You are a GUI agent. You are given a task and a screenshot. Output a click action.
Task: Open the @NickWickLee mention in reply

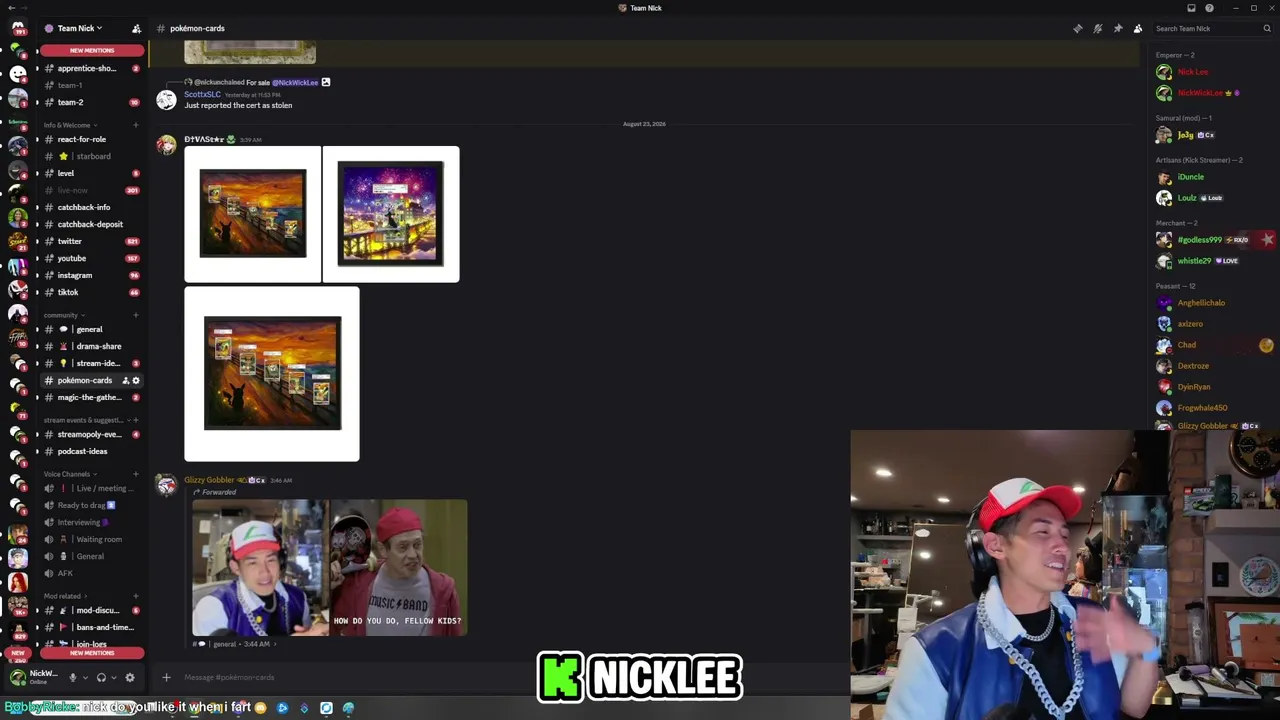[295, 82]
